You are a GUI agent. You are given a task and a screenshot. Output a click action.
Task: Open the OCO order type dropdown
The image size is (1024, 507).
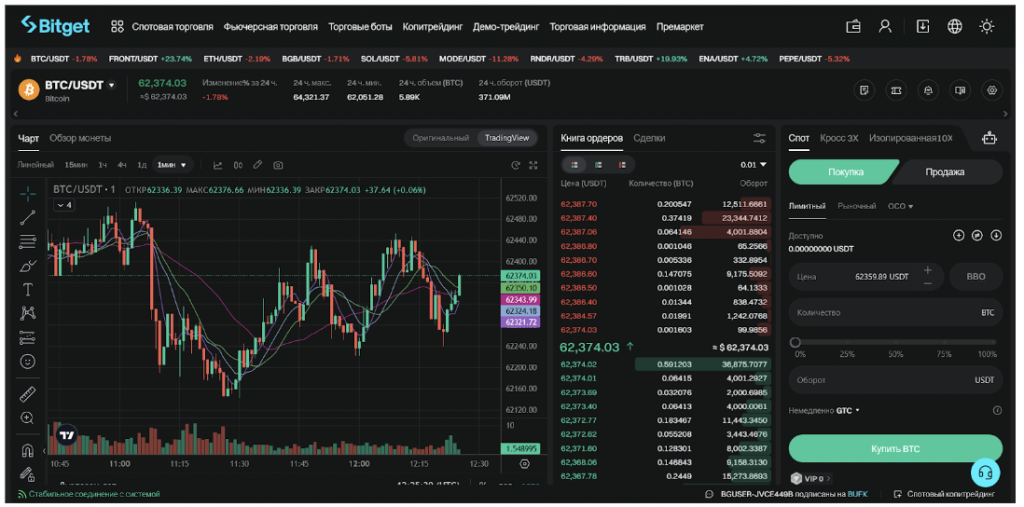(x=900, y=206)
